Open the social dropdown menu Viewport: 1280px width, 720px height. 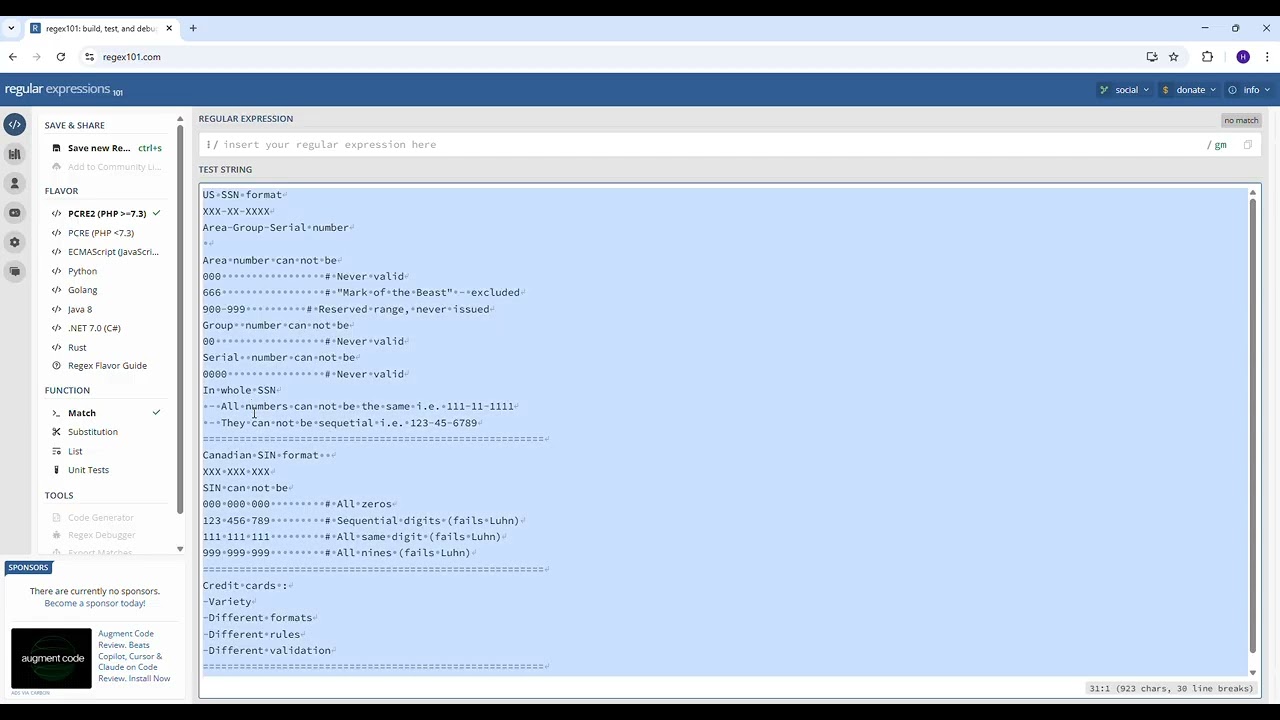pyautogui.click(x=1125, y=90)
